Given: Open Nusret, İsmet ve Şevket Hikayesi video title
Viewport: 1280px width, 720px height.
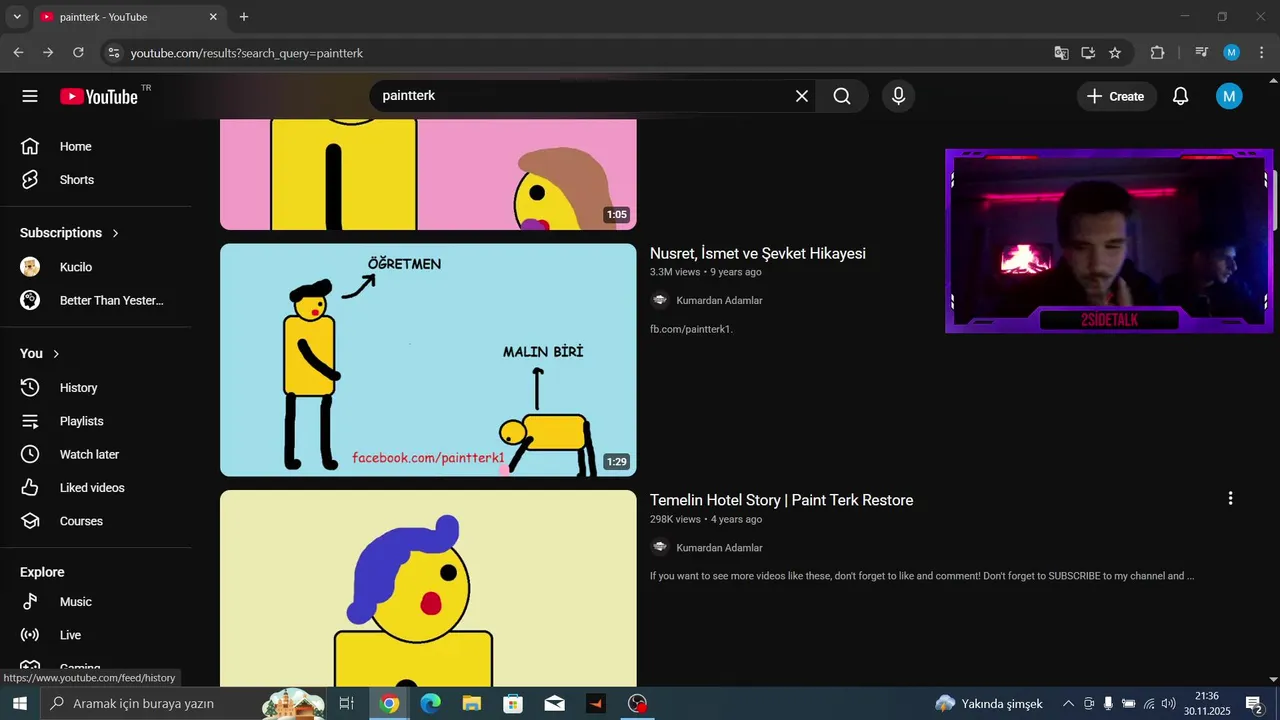Looking at the screenshot, I should 758,254.
